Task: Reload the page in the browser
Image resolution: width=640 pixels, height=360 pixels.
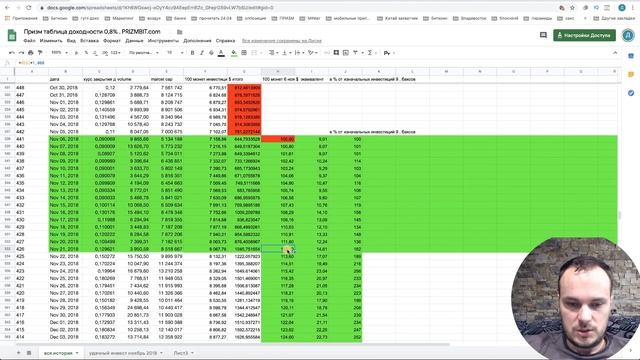Action: pyautogui.click(x=29, y=7)
